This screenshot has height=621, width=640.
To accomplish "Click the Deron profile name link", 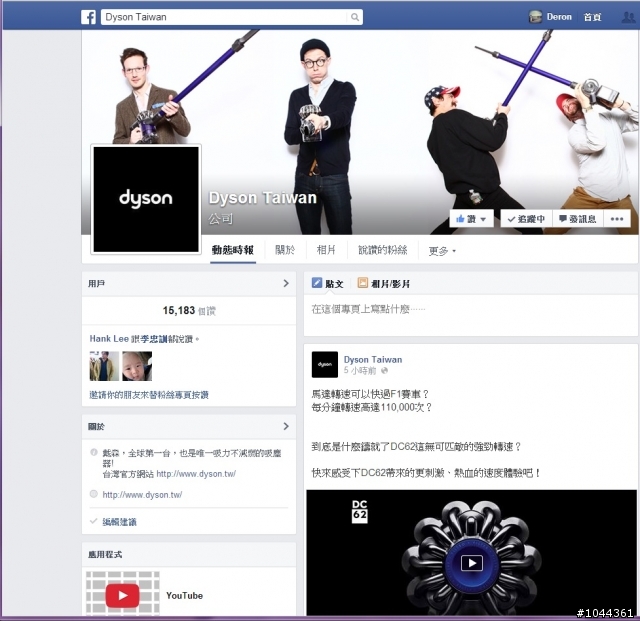I will click(x=559, y=17).
